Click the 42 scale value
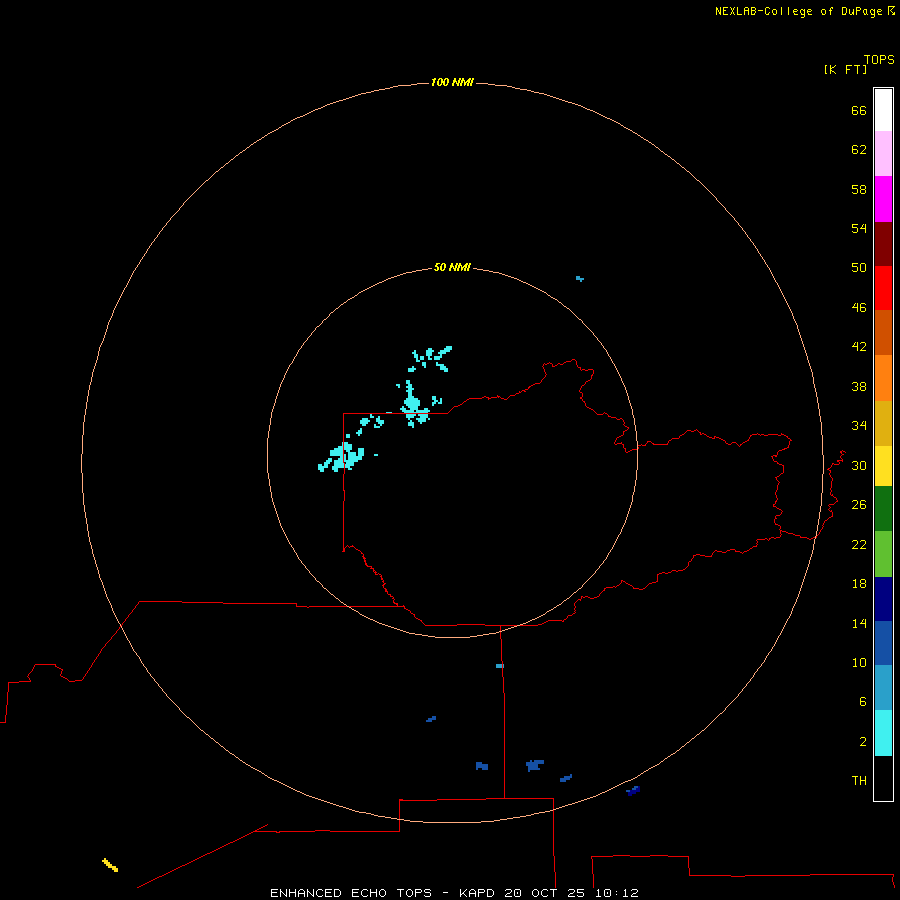This screenshot has height=900, width=900. click(x=859, y=346)
